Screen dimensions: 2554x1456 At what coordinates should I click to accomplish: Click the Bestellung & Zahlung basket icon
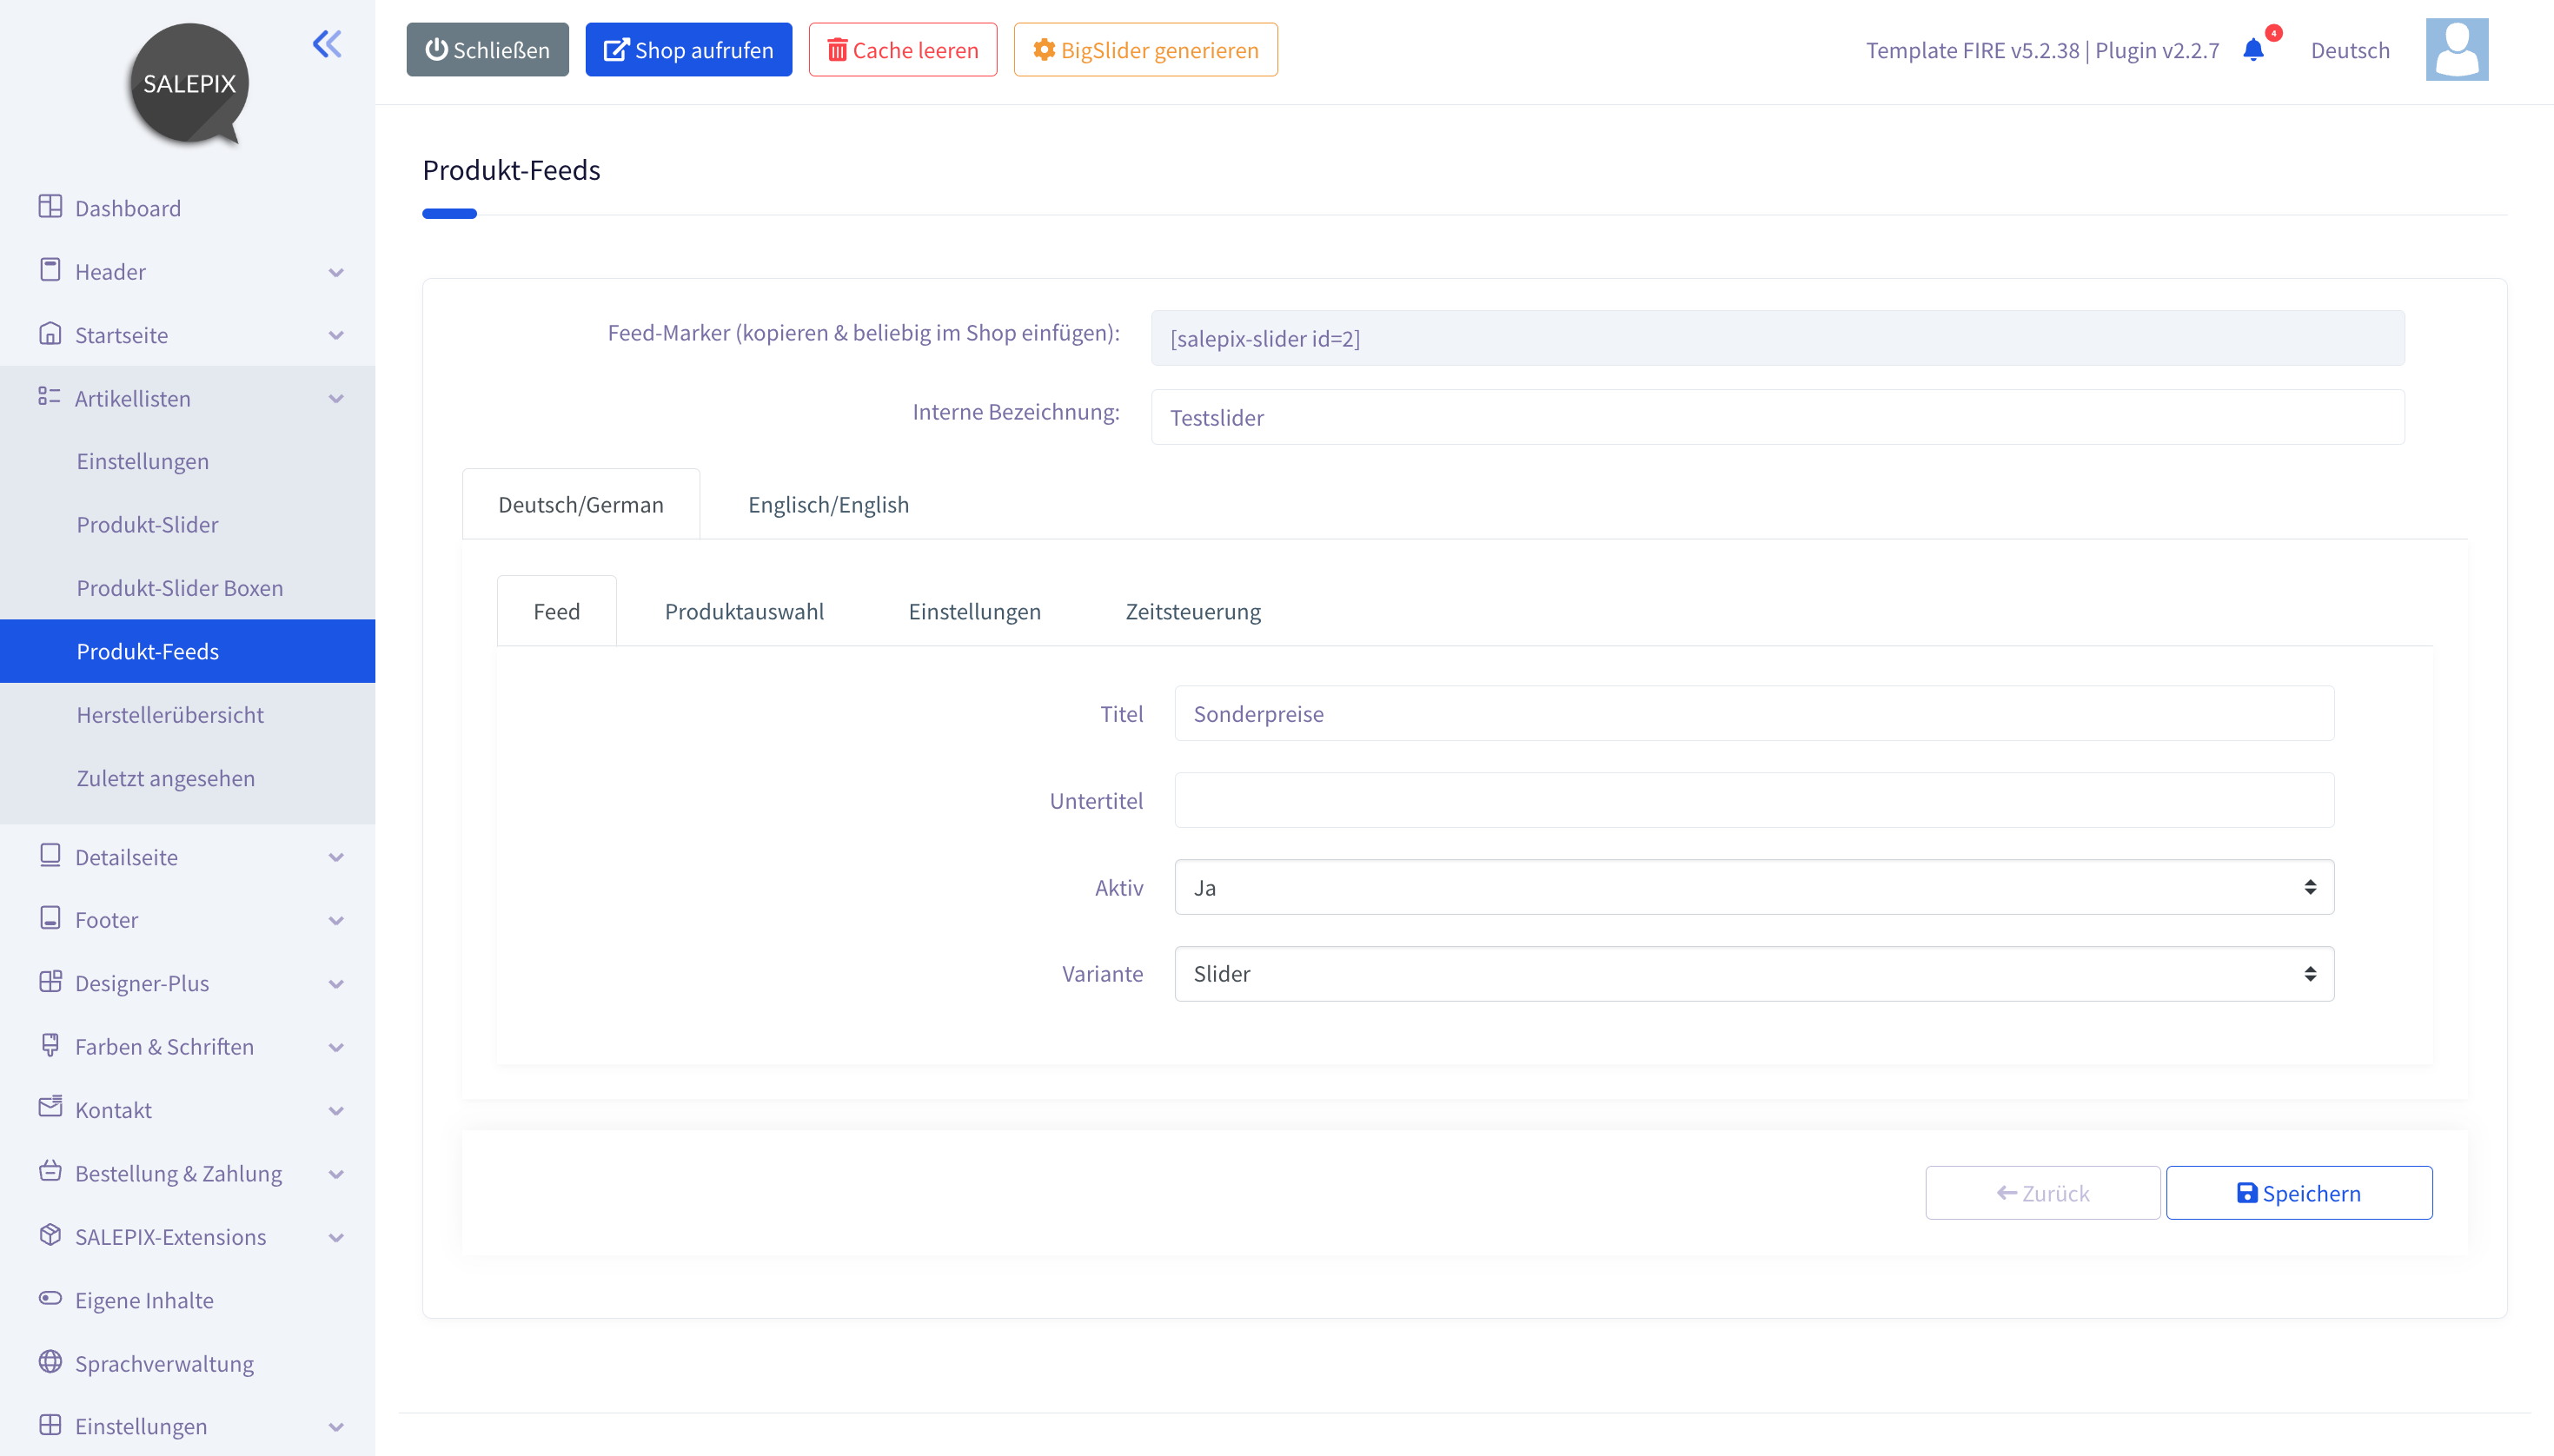pos(50,1171)
